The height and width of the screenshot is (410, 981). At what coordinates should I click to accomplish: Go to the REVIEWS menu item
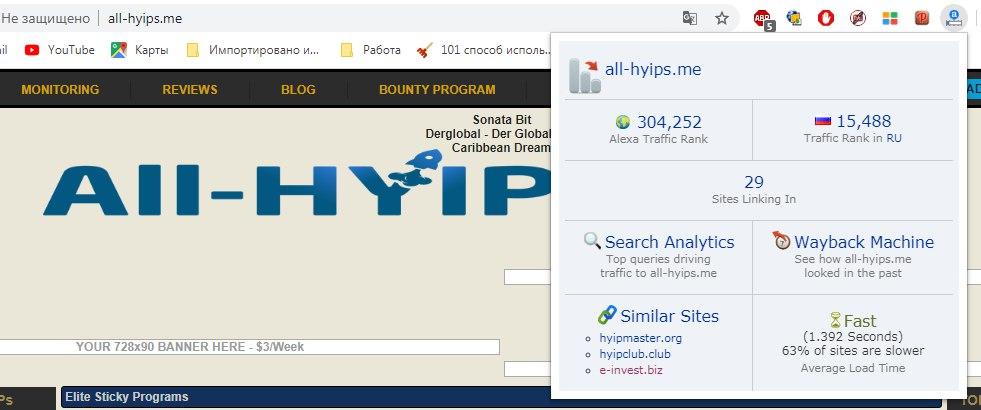(189, 90)
